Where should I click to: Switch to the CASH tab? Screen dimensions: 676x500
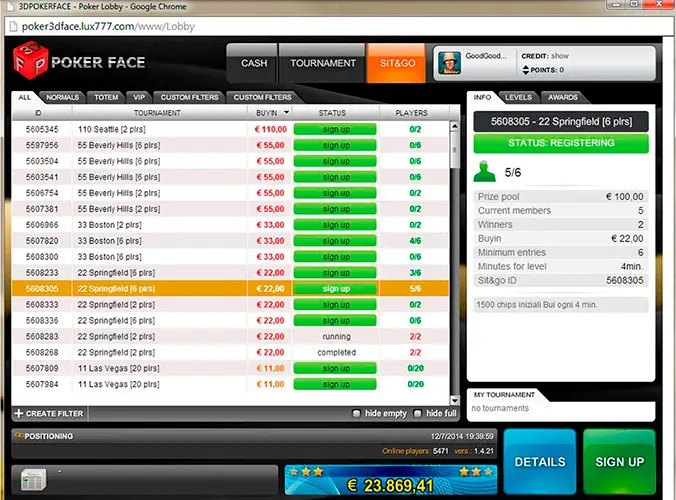[254, 63]
